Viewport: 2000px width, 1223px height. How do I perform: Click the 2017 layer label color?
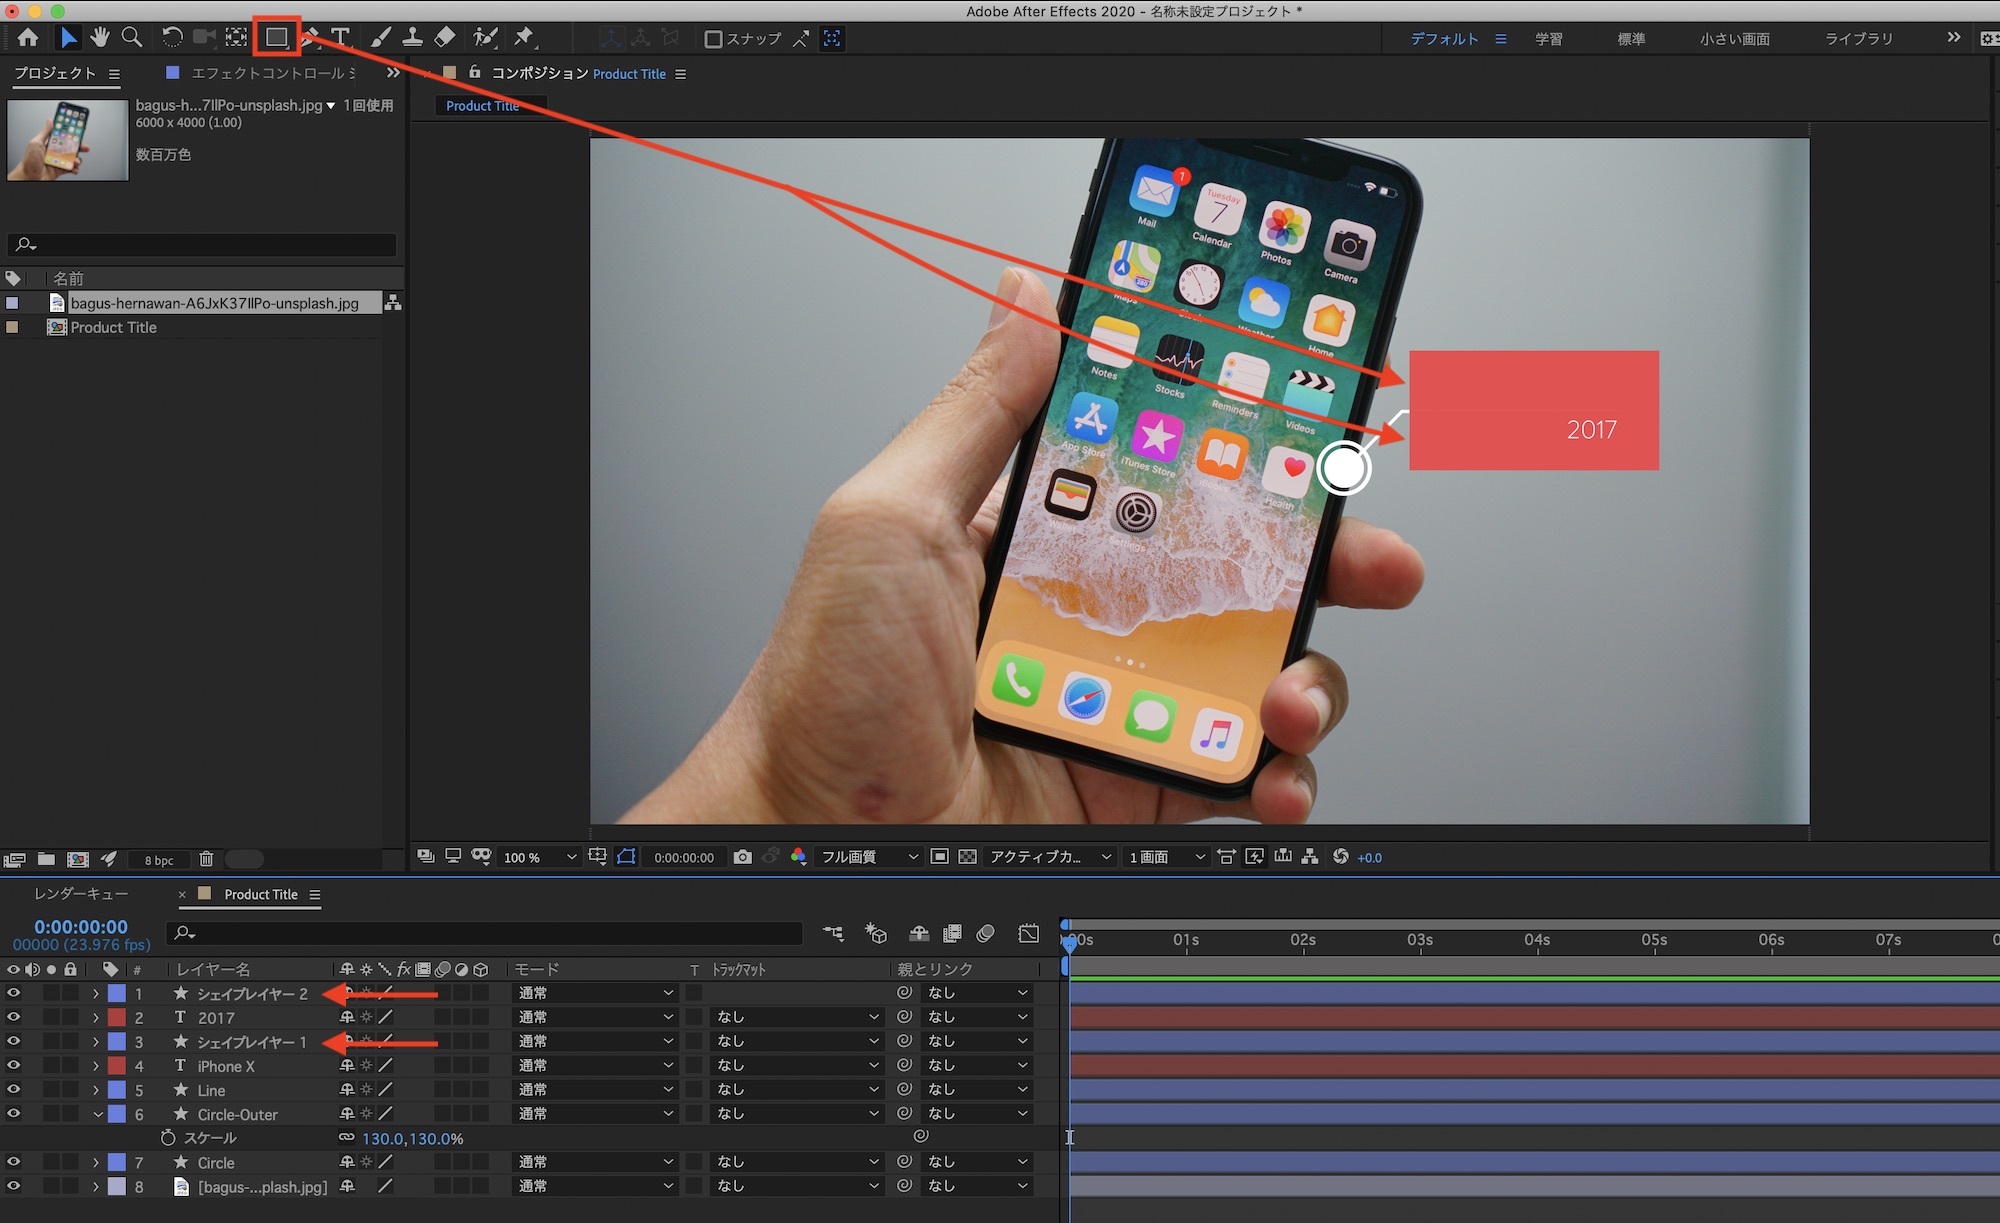coord(117,1018)
